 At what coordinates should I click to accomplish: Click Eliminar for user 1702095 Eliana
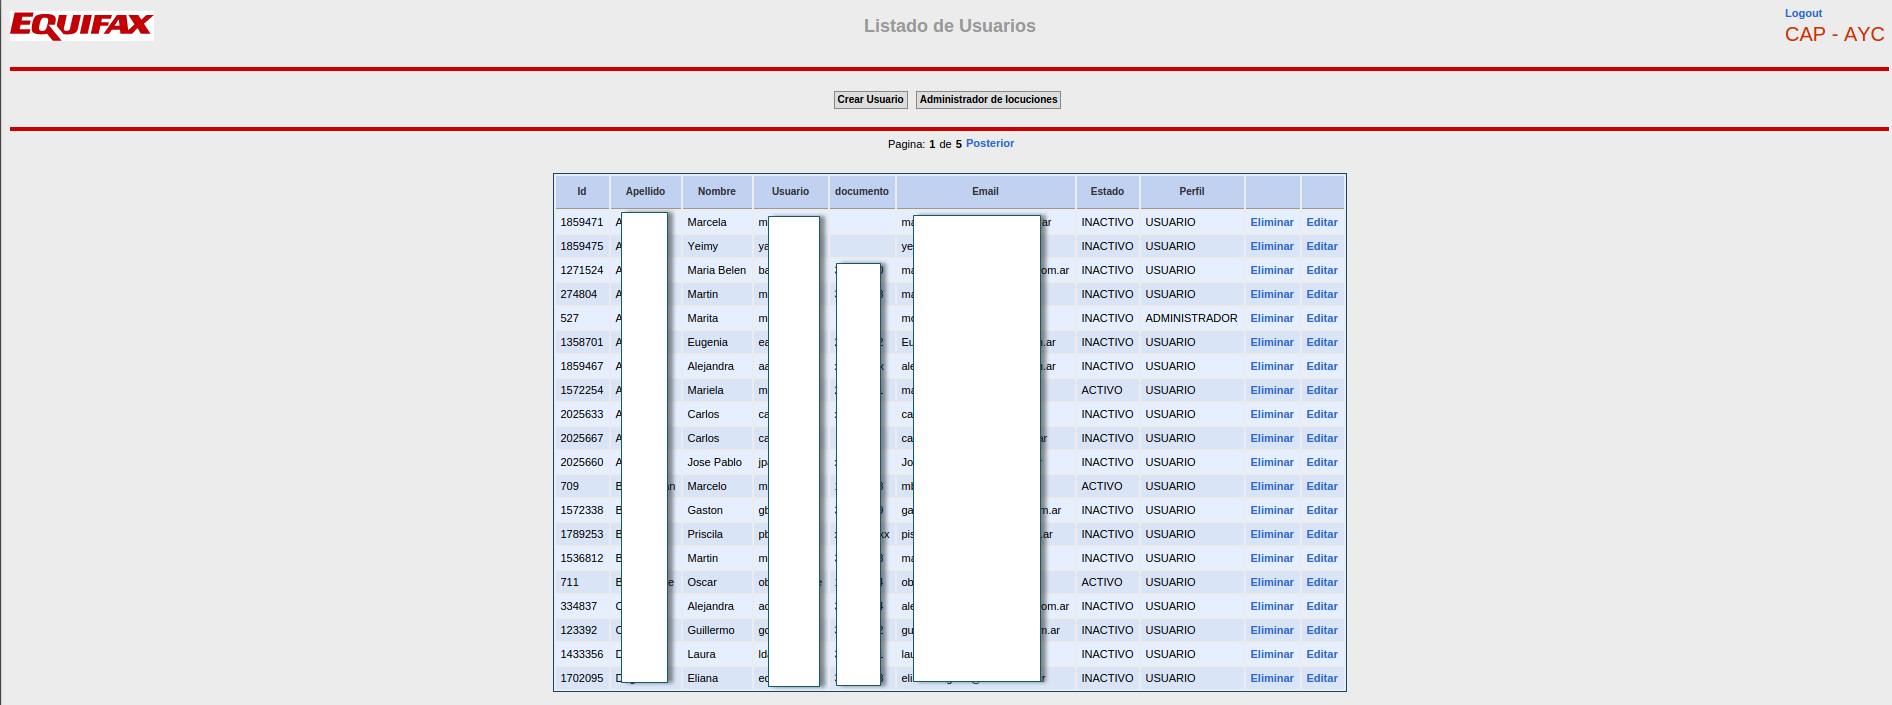coord(1272,678)
